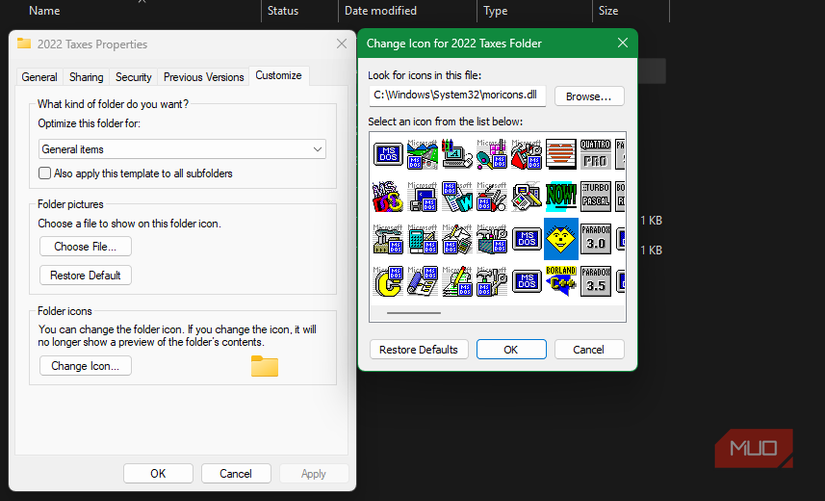Viewport: 825px width, 501px height.
Task: Click the Status column header
Action: [283, 11]
